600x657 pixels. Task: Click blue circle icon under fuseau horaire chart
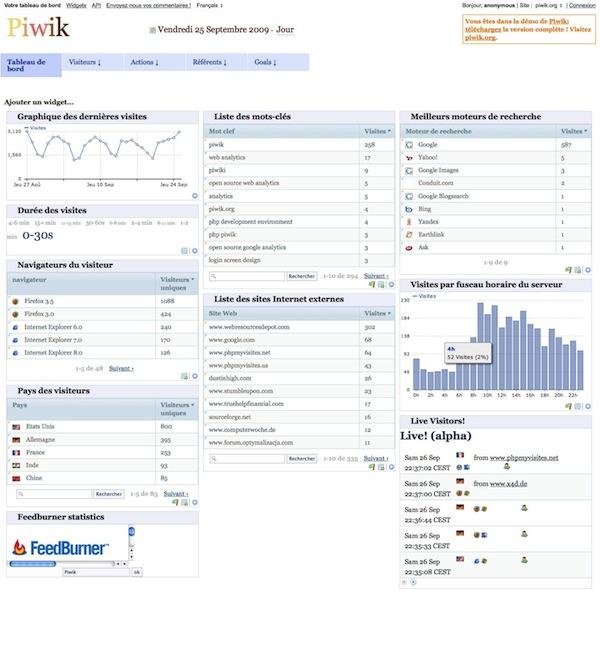[588, 406]
